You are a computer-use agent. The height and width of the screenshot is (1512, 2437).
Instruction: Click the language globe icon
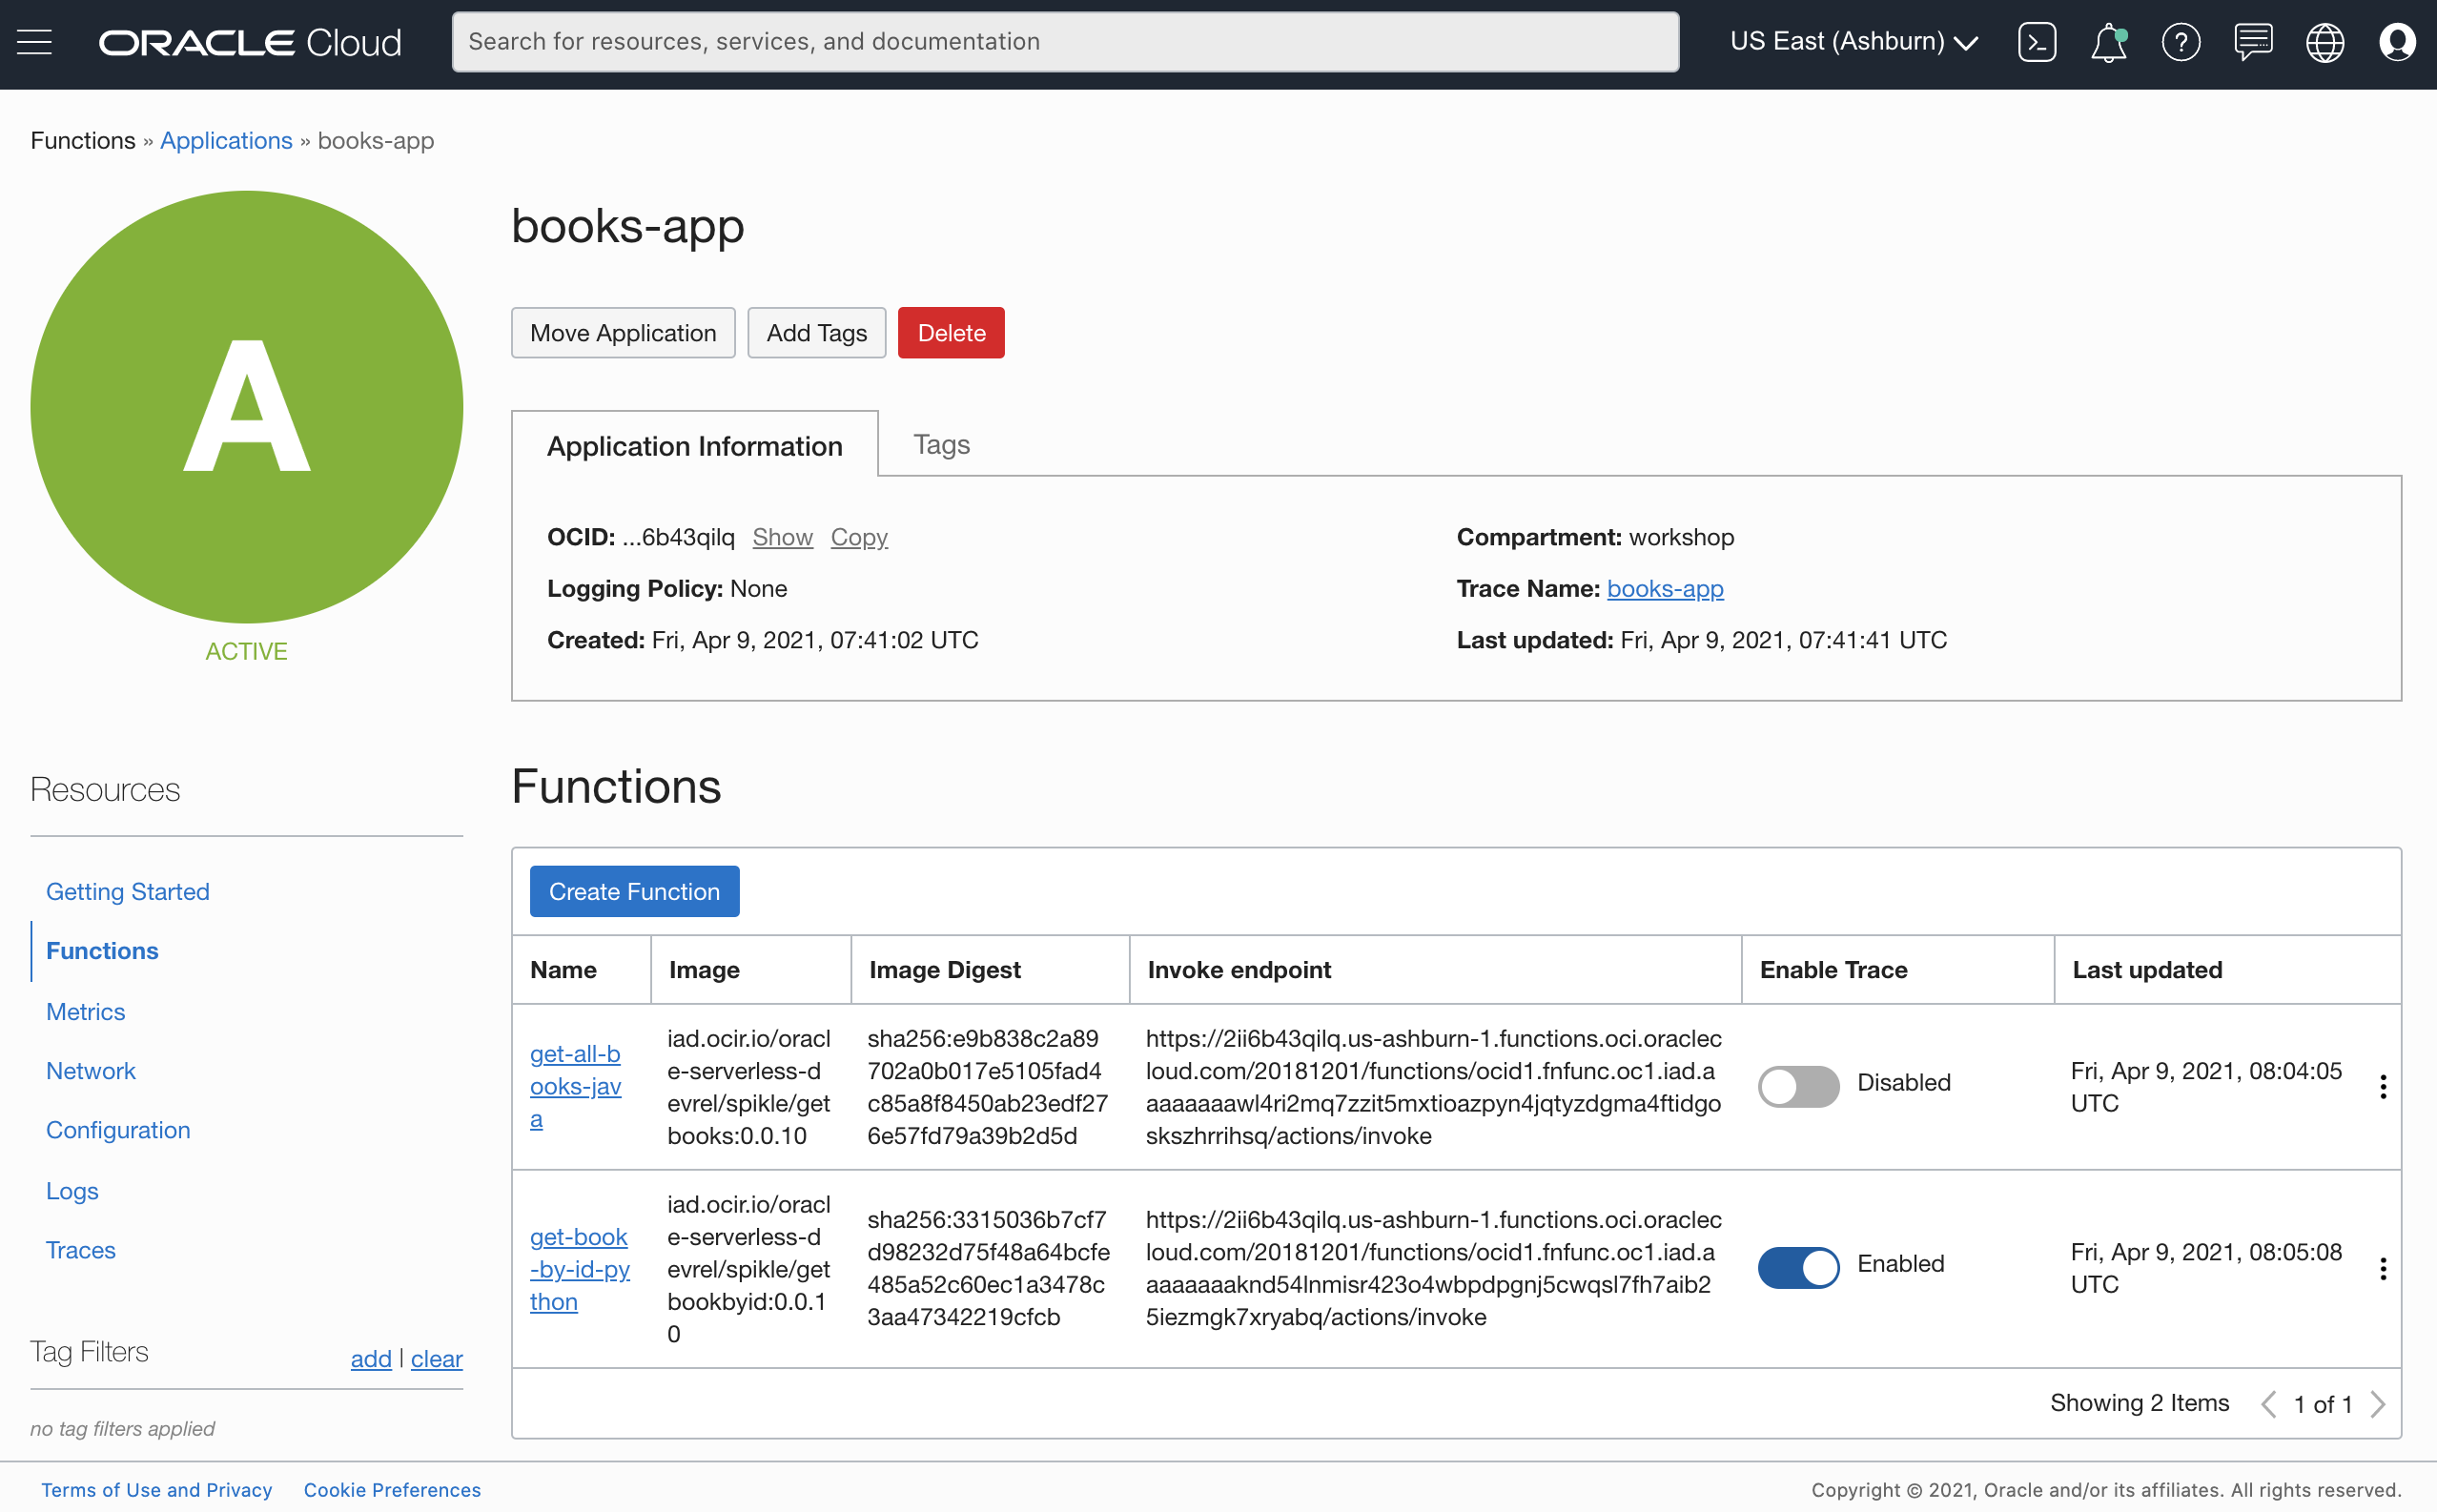(x=2324, y=42)
